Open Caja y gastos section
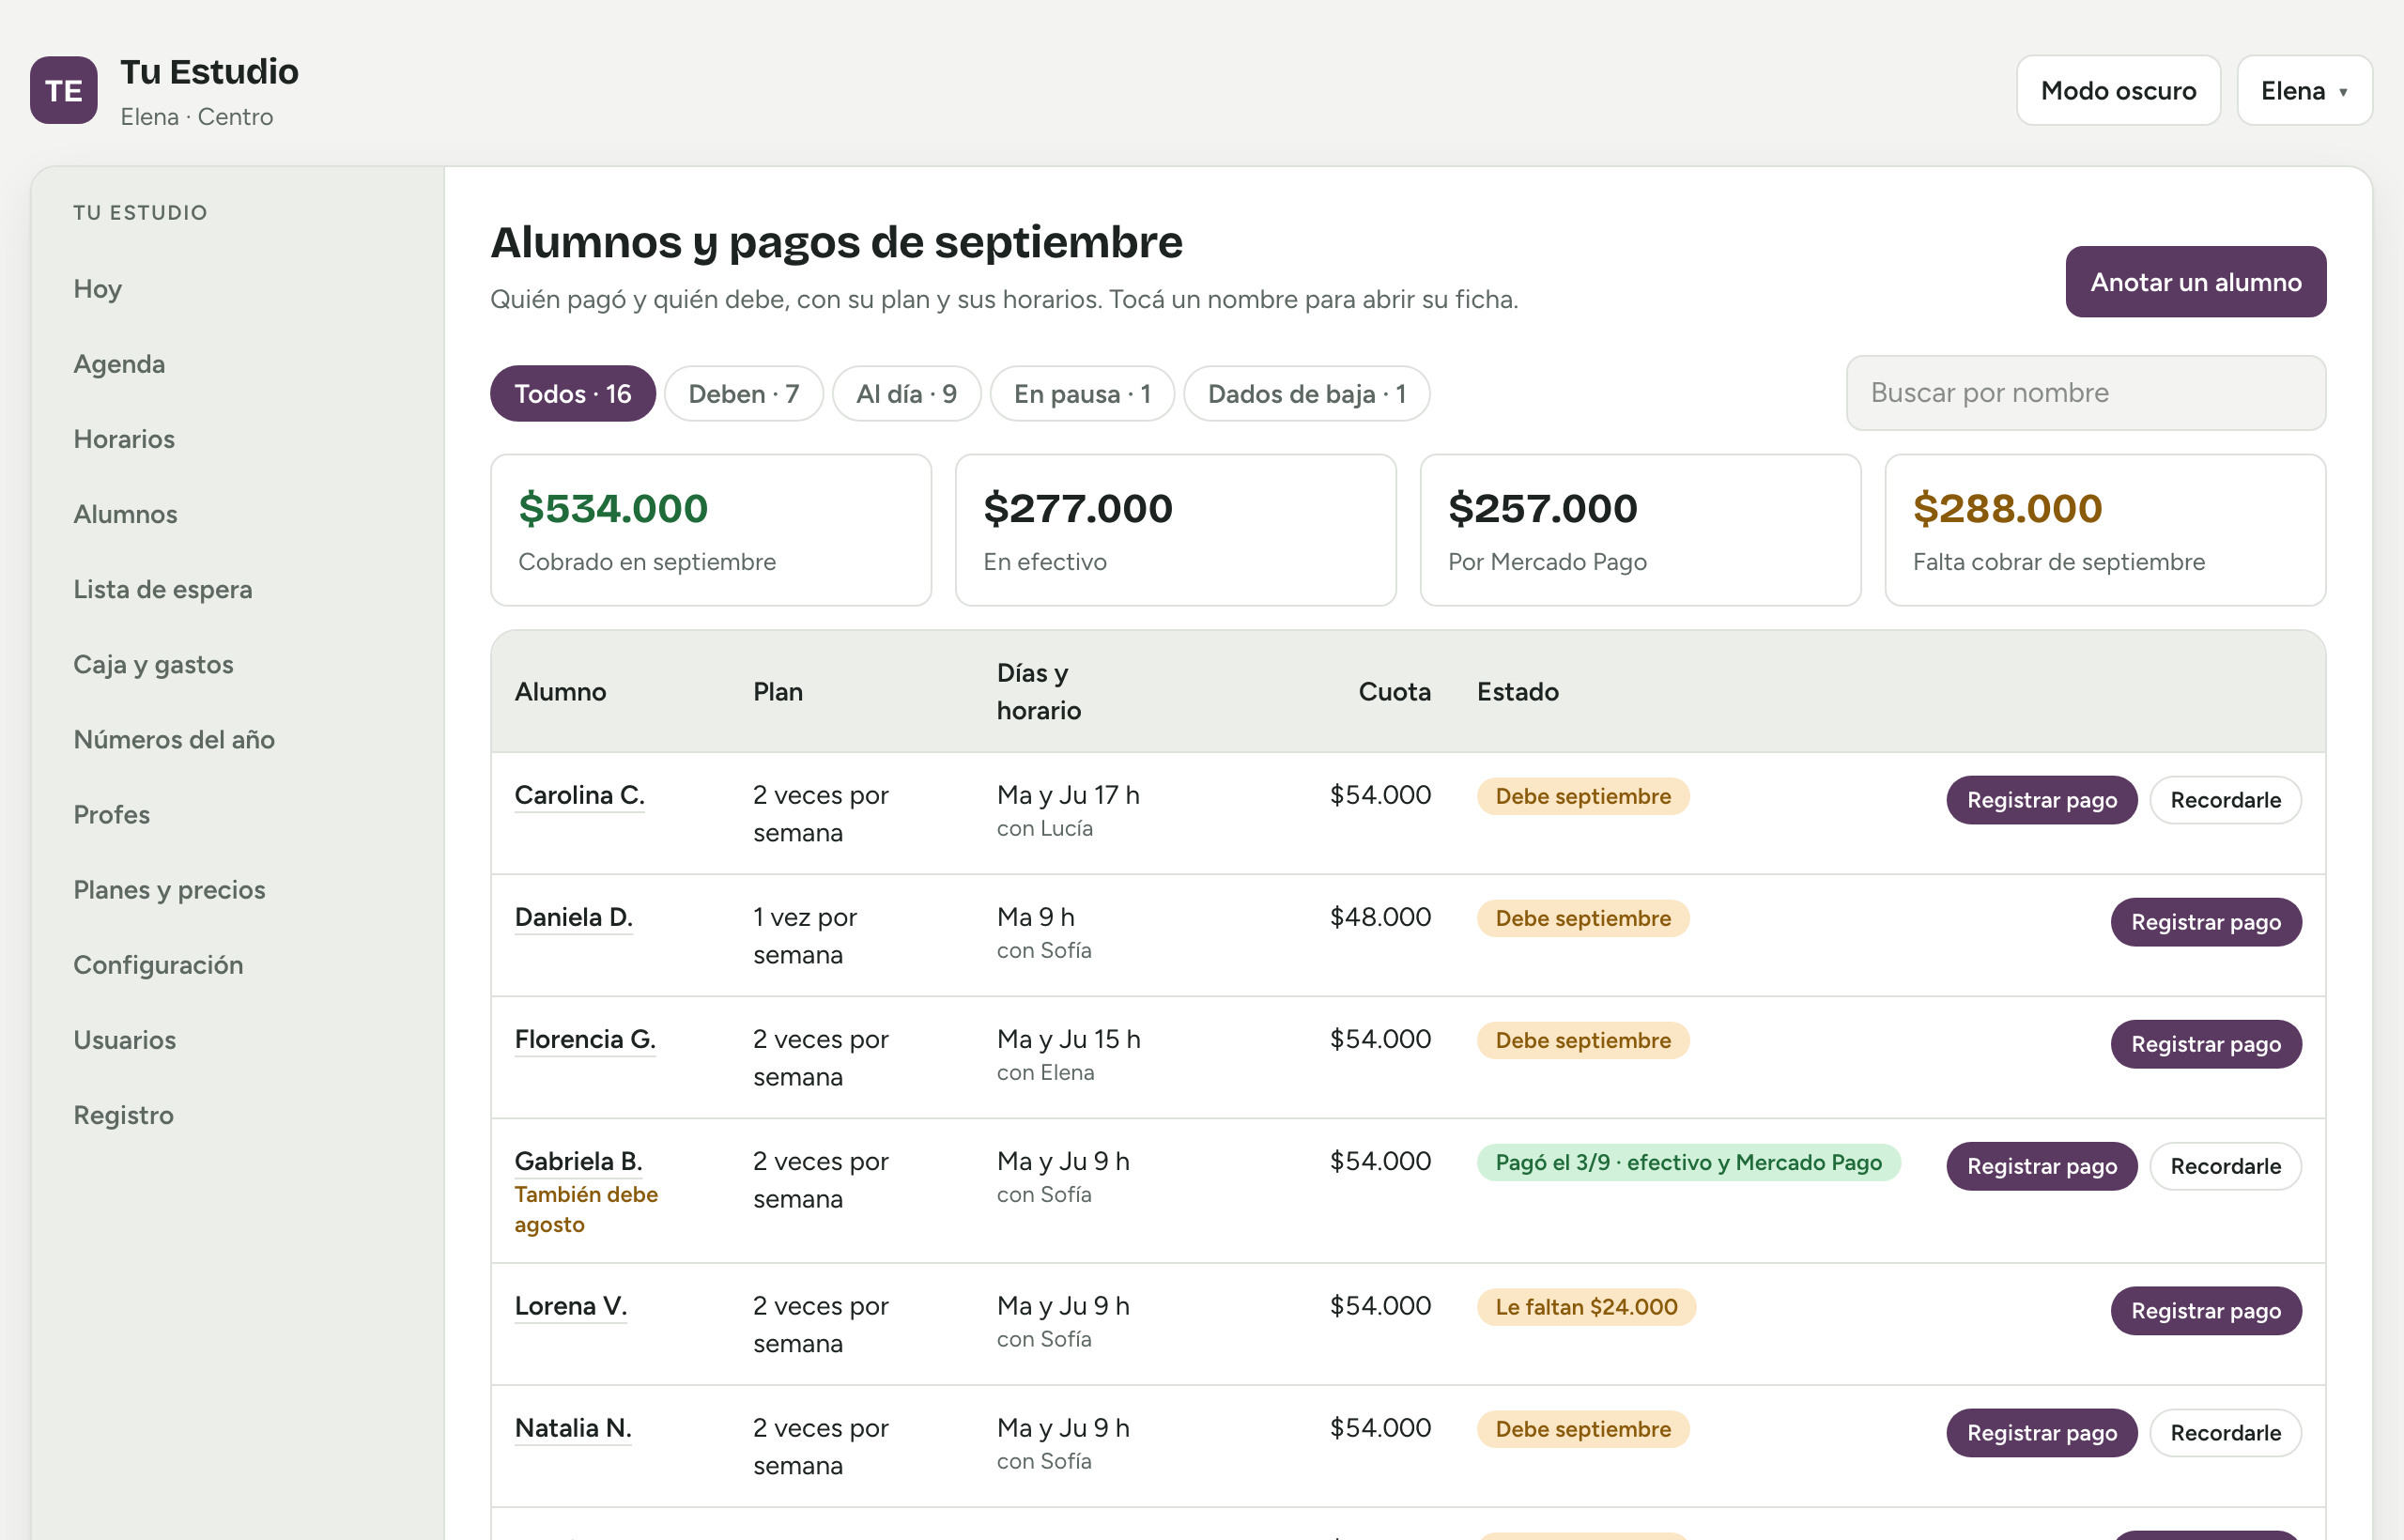 [153, 664]
